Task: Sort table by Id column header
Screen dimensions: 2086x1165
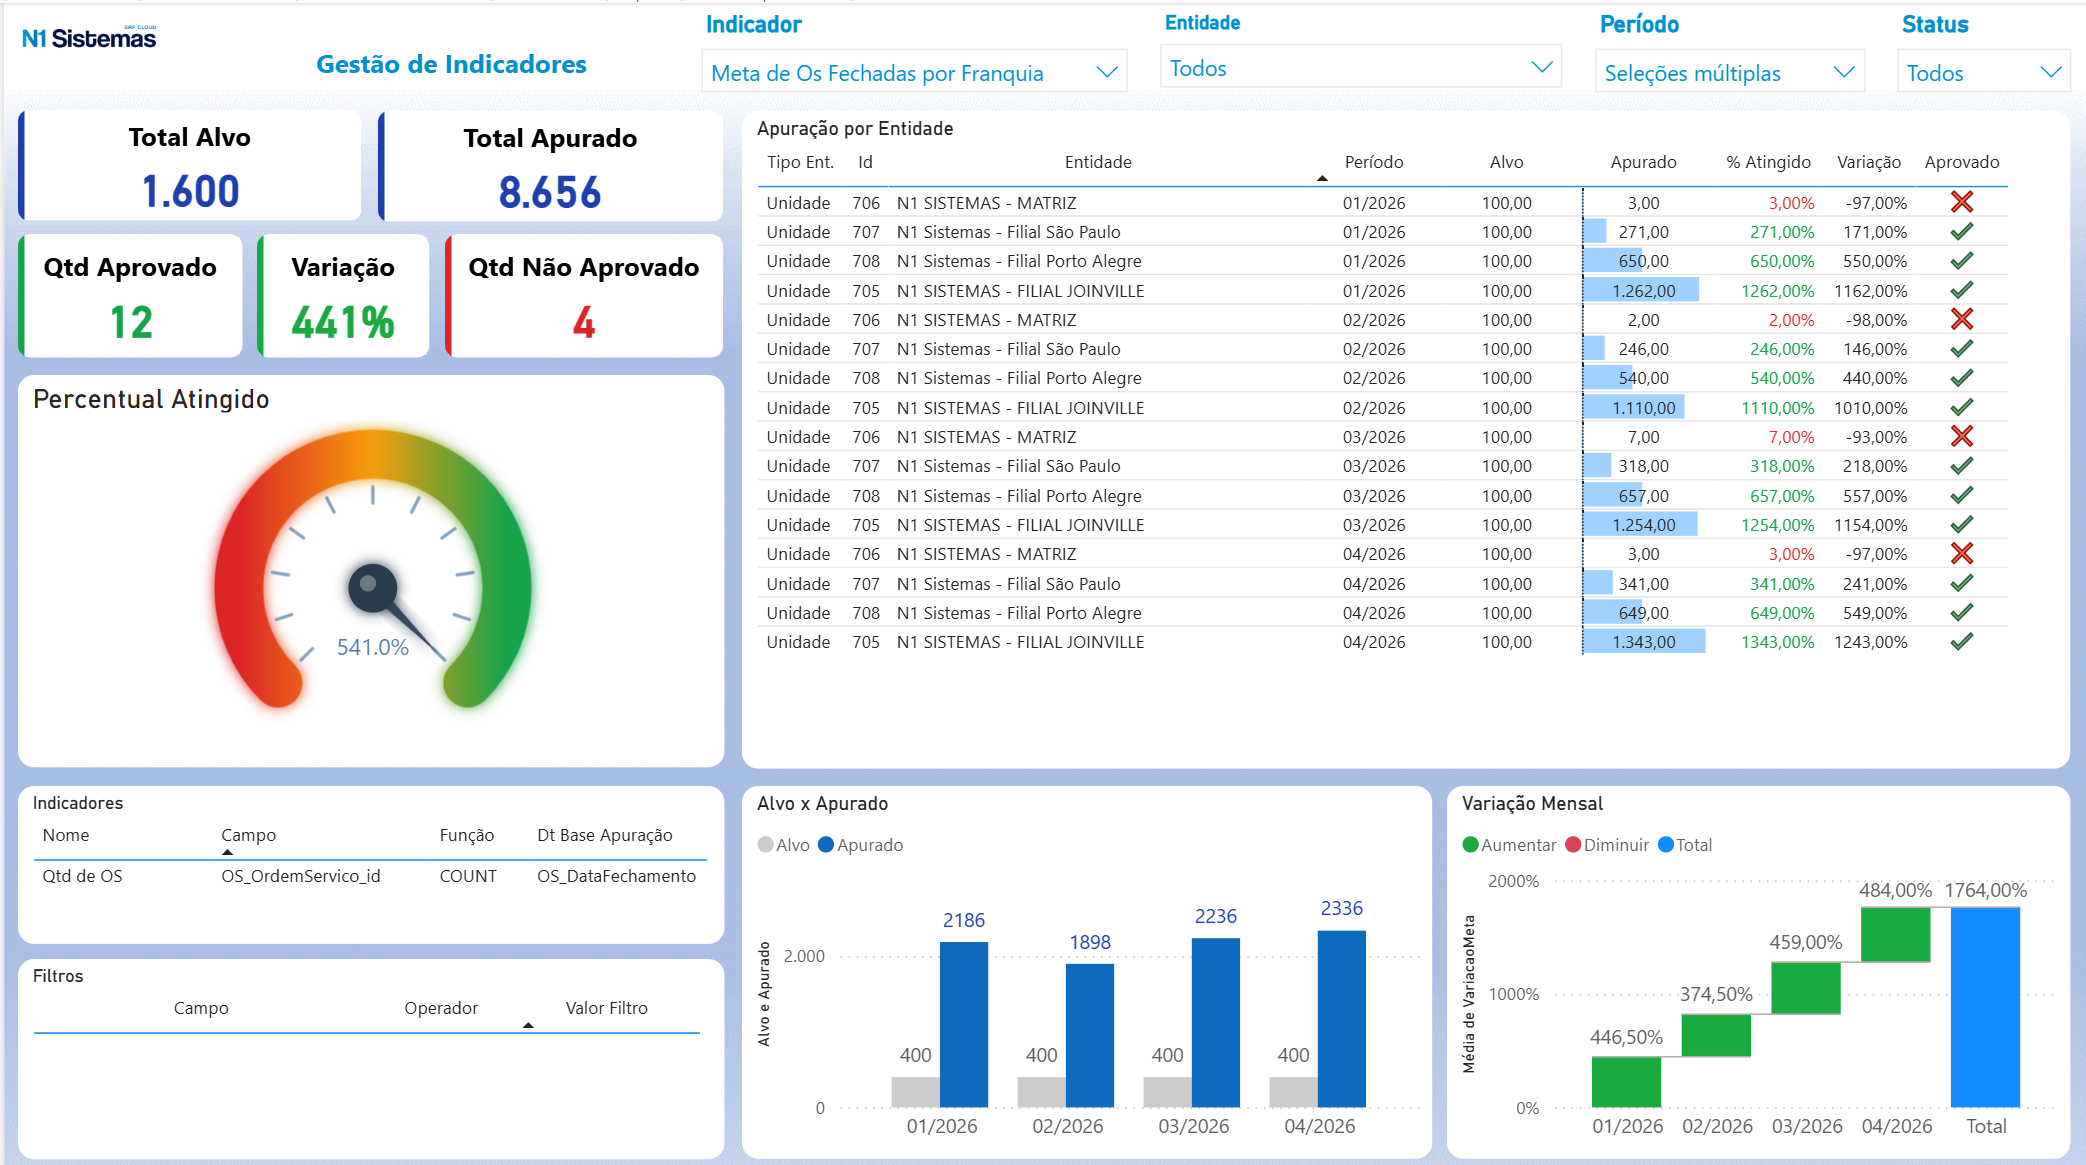Action: coord(865,162)
